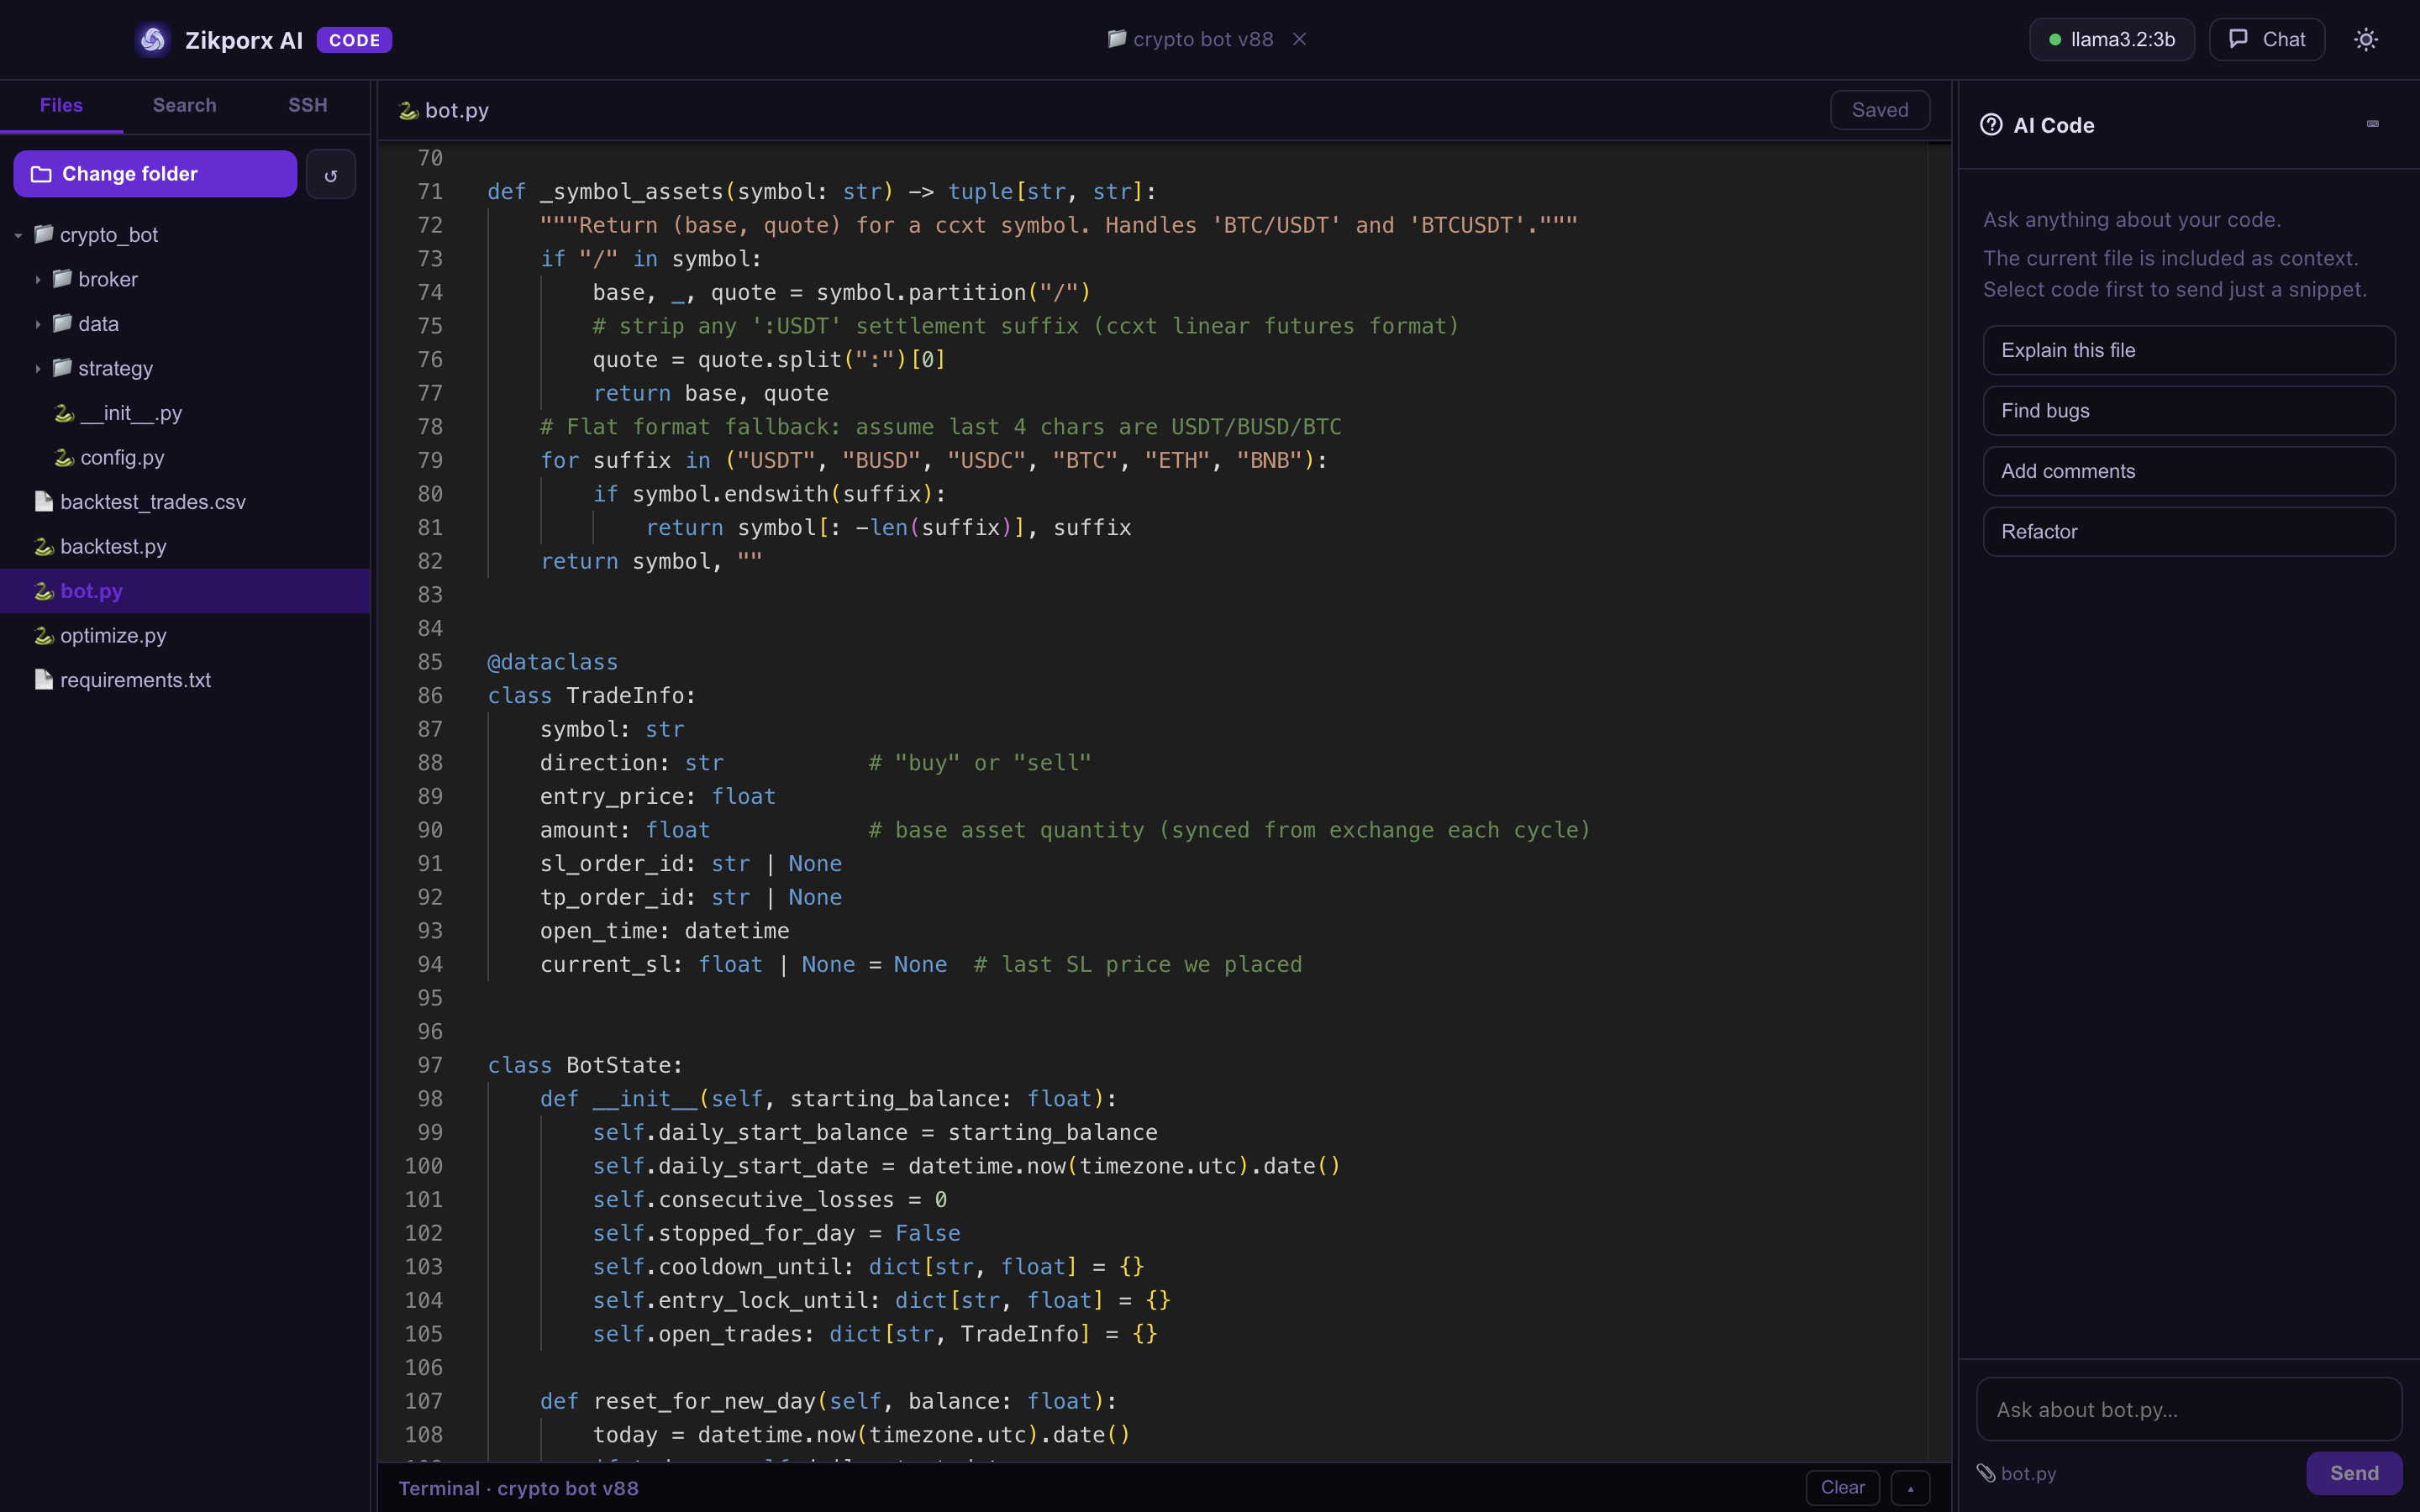Click the bot.py editor tab
This screenshot has height=1512, width=2420.
click(x=444, y=110)
